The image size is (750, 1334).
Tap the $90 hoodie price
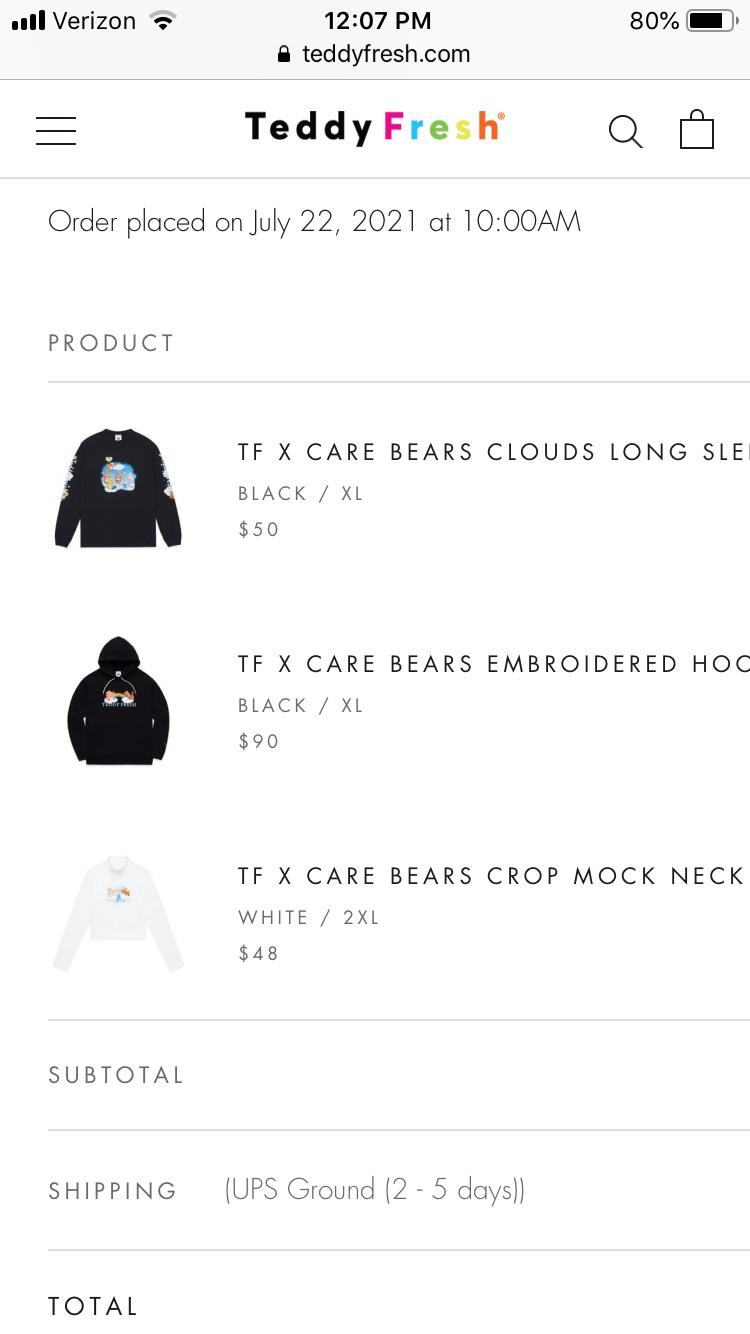pyautogui.click(x=259, y=742)
